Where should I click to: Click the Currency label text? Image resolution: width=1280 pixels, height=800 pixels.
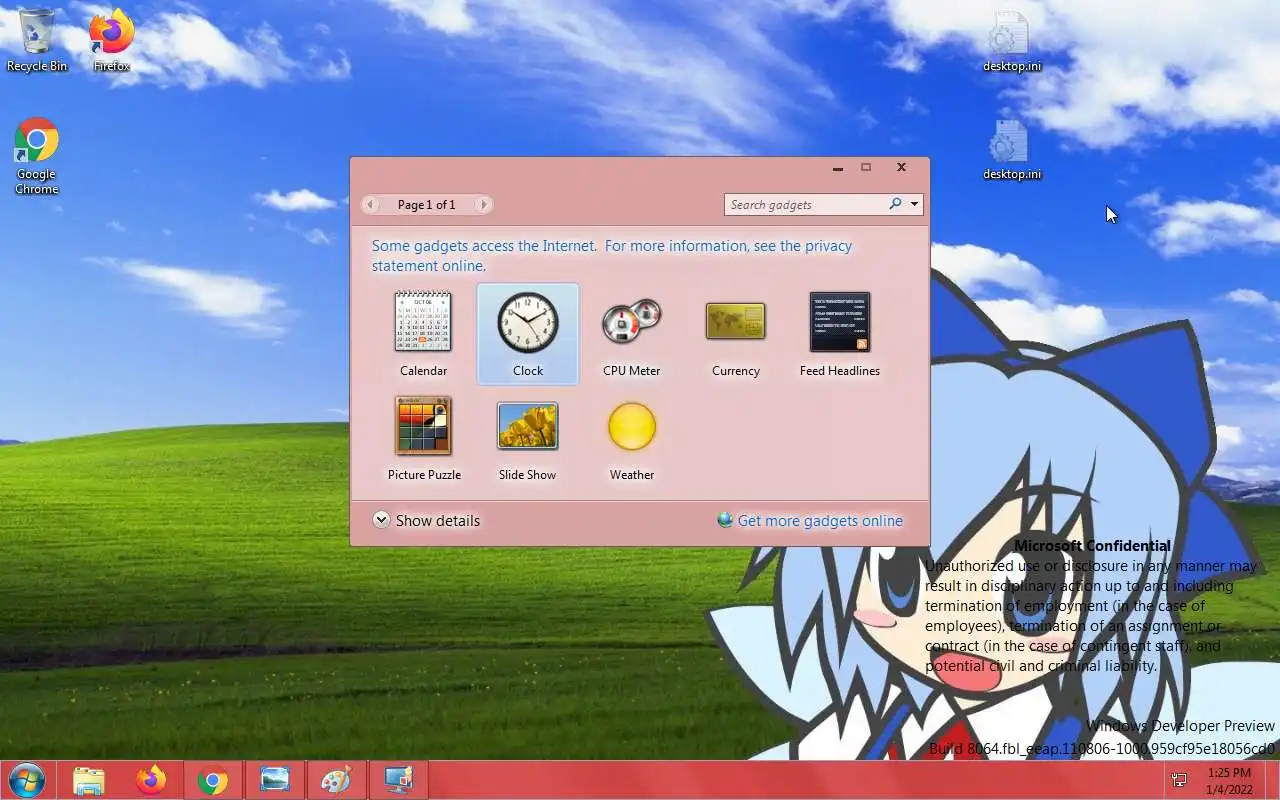[x=736, y=371]
